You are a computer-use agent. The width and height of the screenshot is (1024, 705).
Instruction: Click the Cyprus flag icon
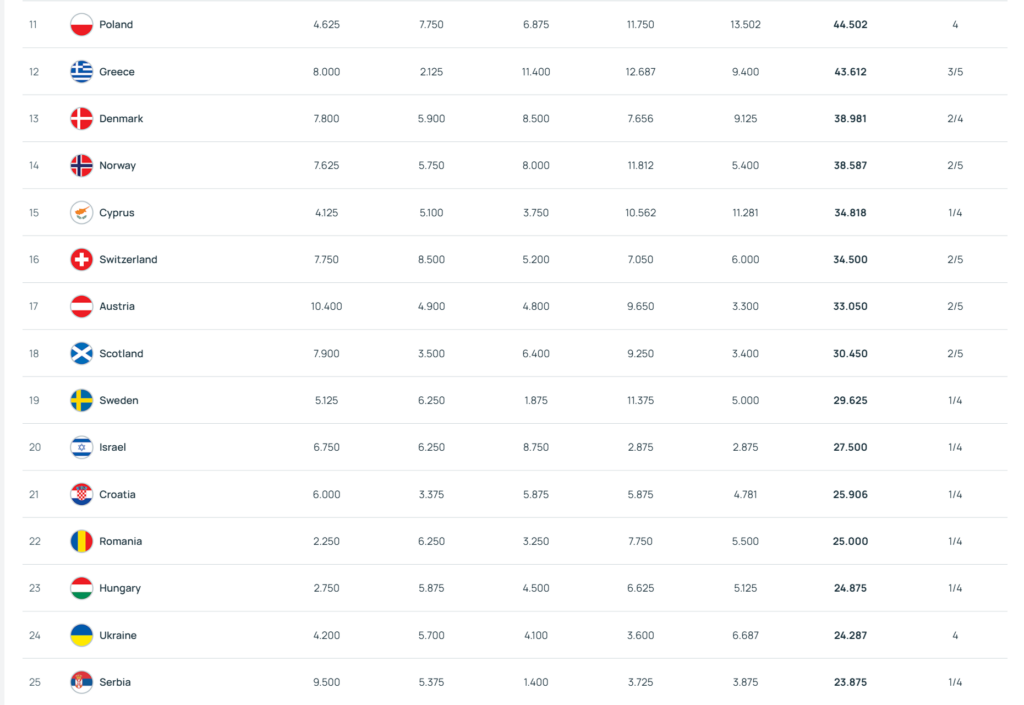coord(82,213)
